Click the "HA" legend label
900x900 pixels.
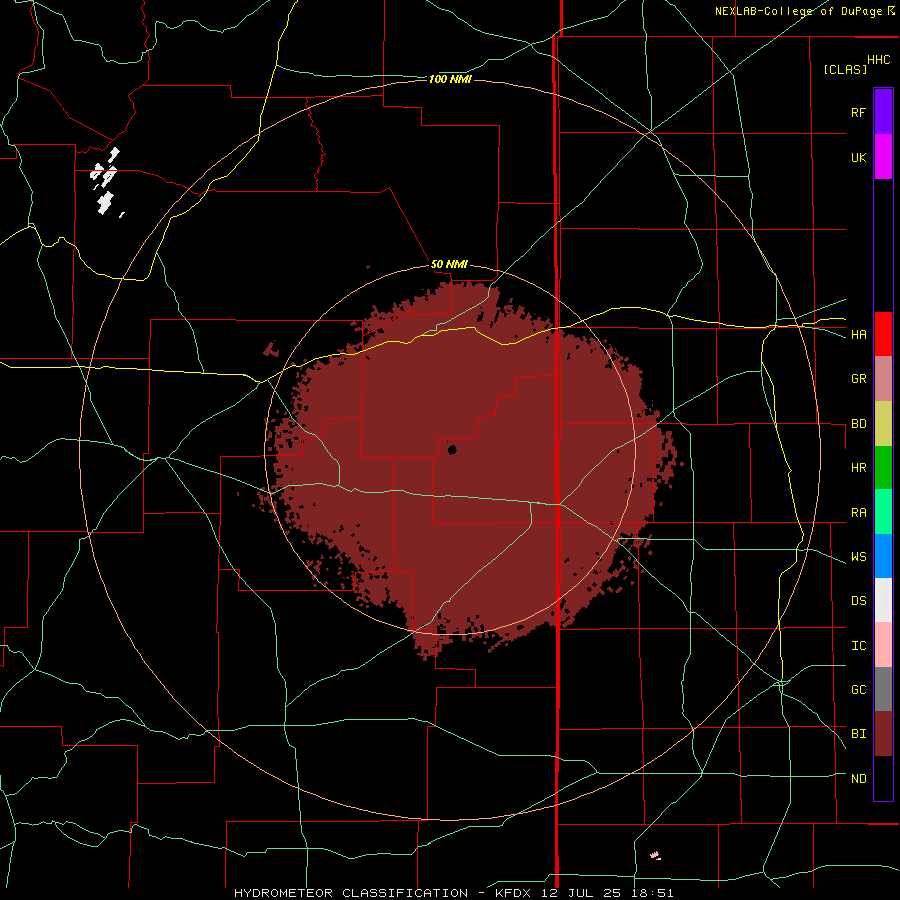tap(858, 335)
